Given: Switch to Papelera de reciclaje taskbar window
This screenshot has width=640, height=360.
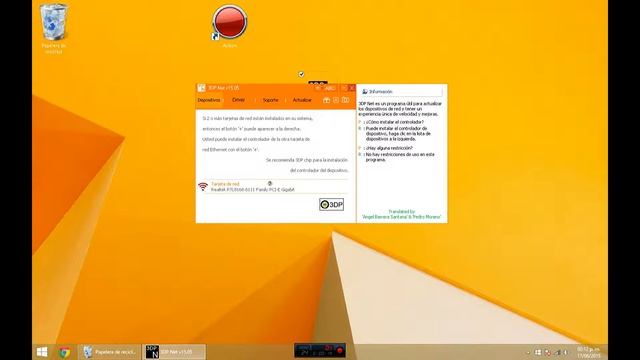Looking at the screenshot, I should [x=109, y=352].
